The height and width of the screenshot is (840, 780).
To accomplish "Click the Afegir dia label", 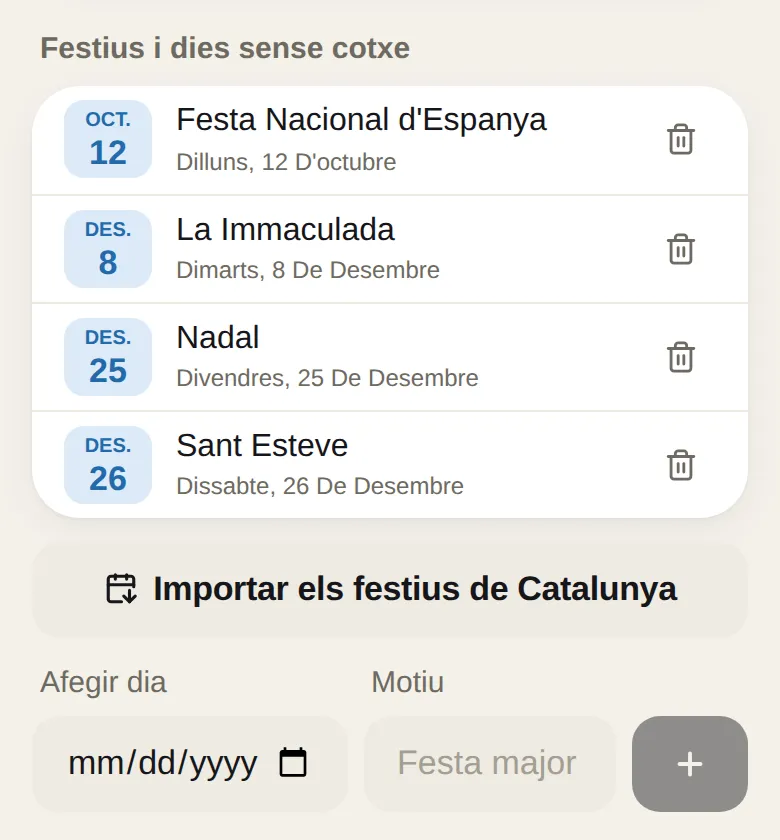I will 103,682.
